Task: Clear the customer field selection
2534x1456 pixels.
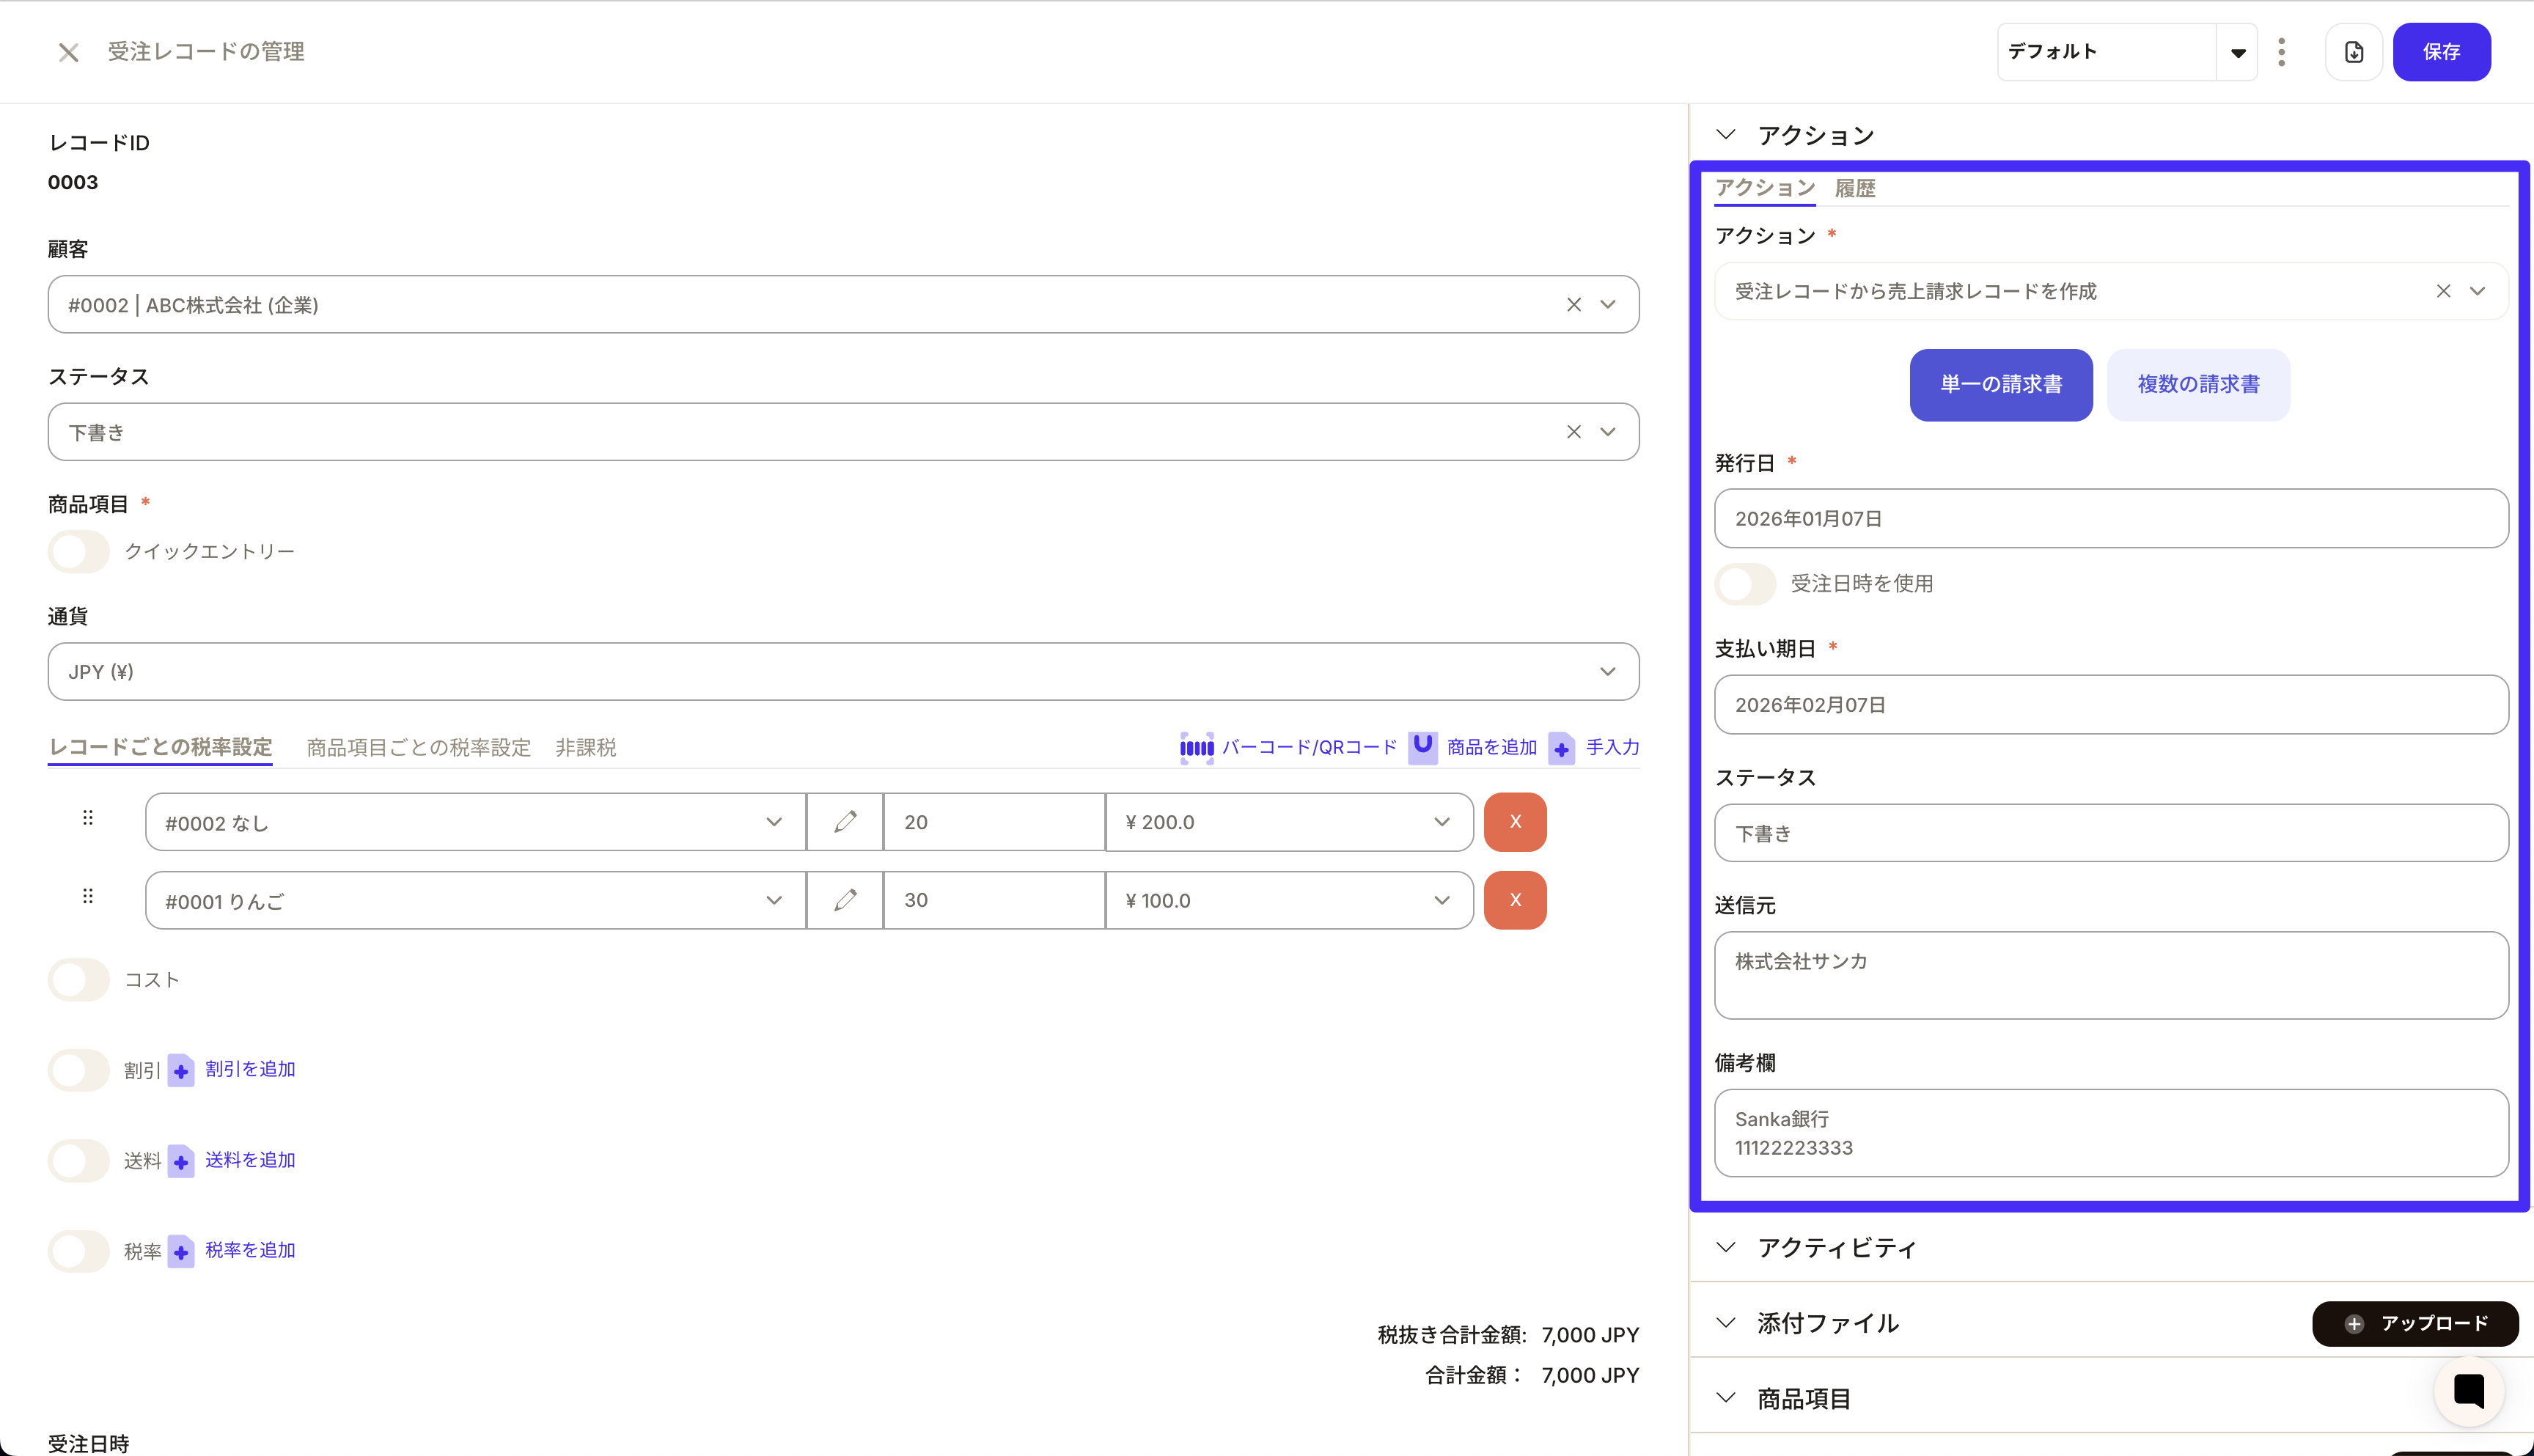Action: (1574, 305)
